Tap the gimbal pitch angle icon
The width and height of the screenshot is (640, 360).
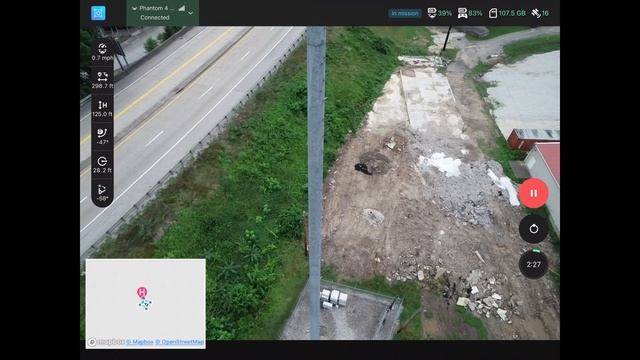click(102, 133)
